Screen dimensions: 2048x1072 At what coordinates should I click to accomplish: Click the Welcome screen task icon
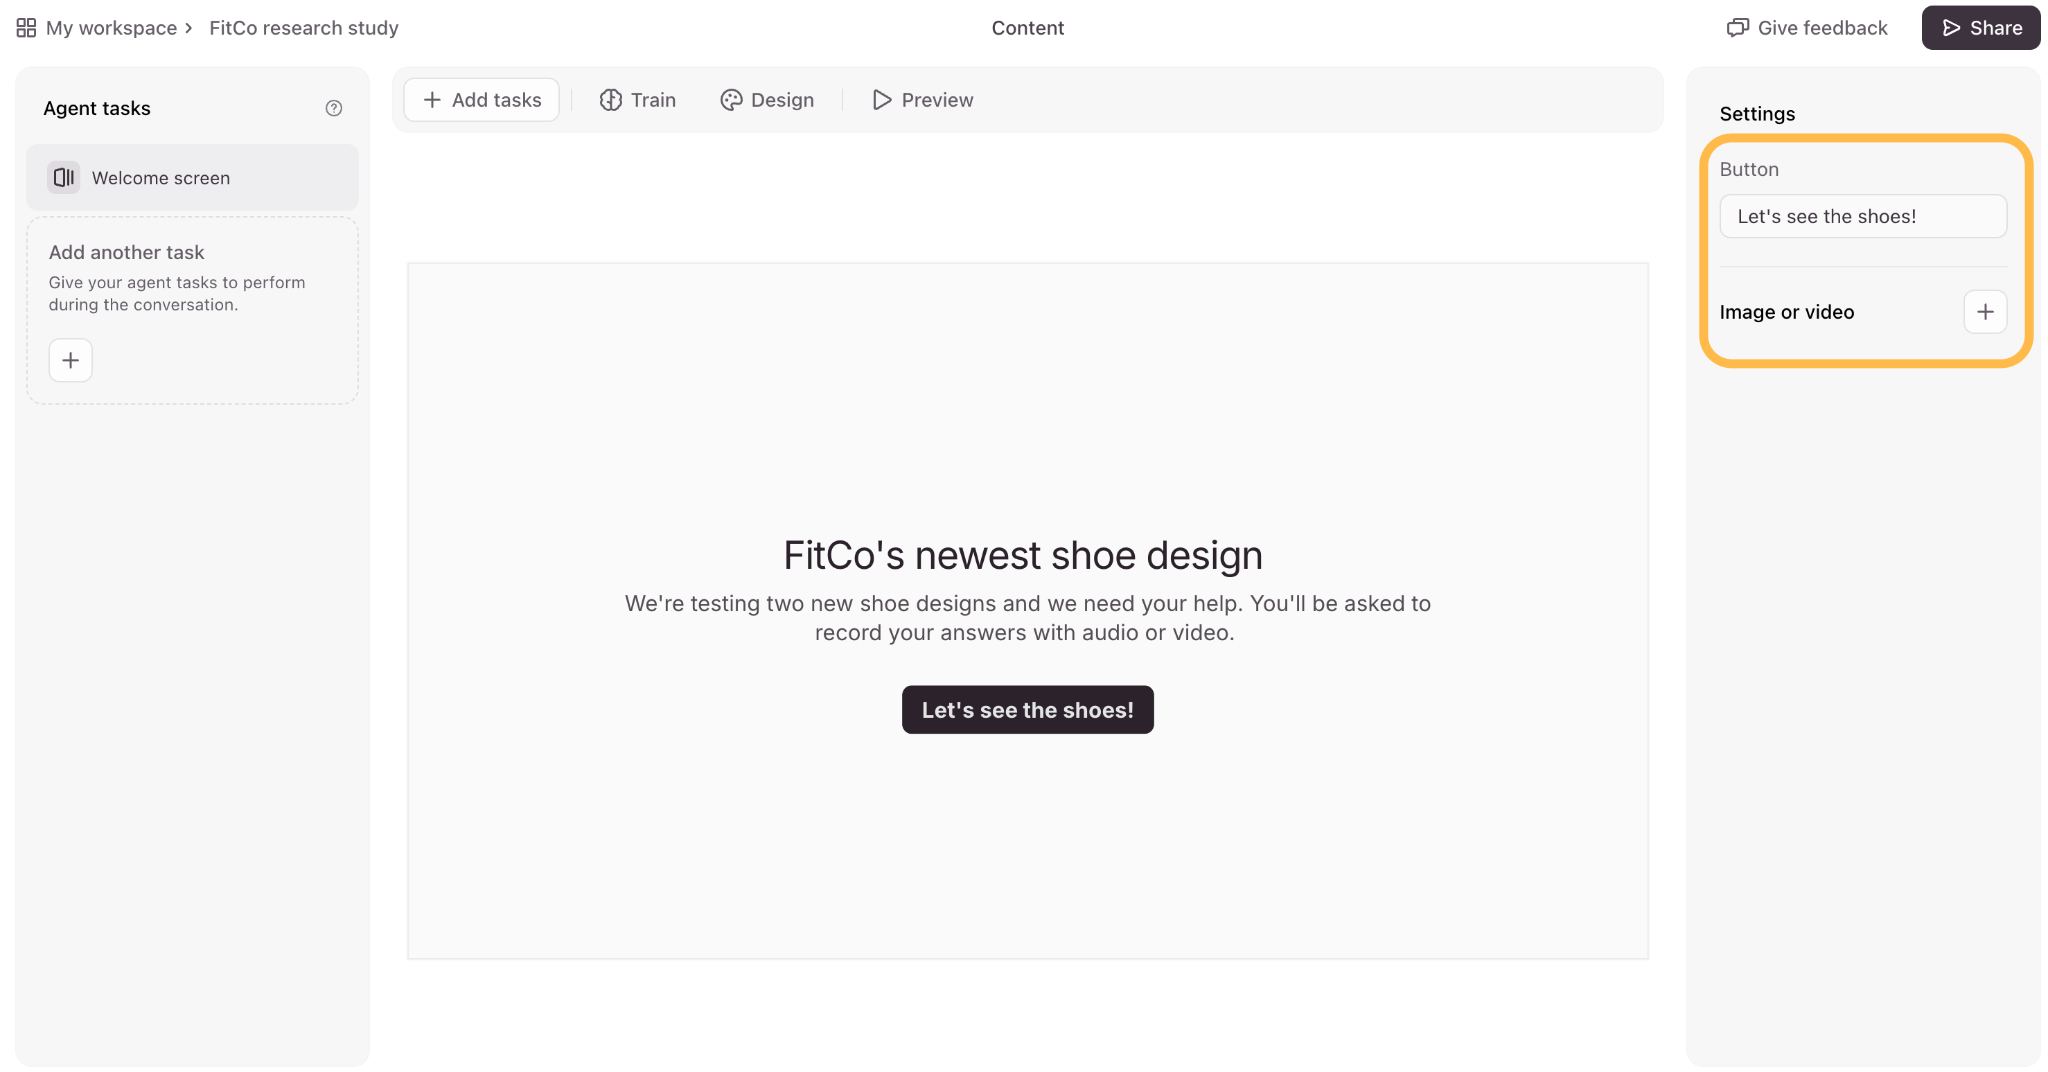coord(64,177)
